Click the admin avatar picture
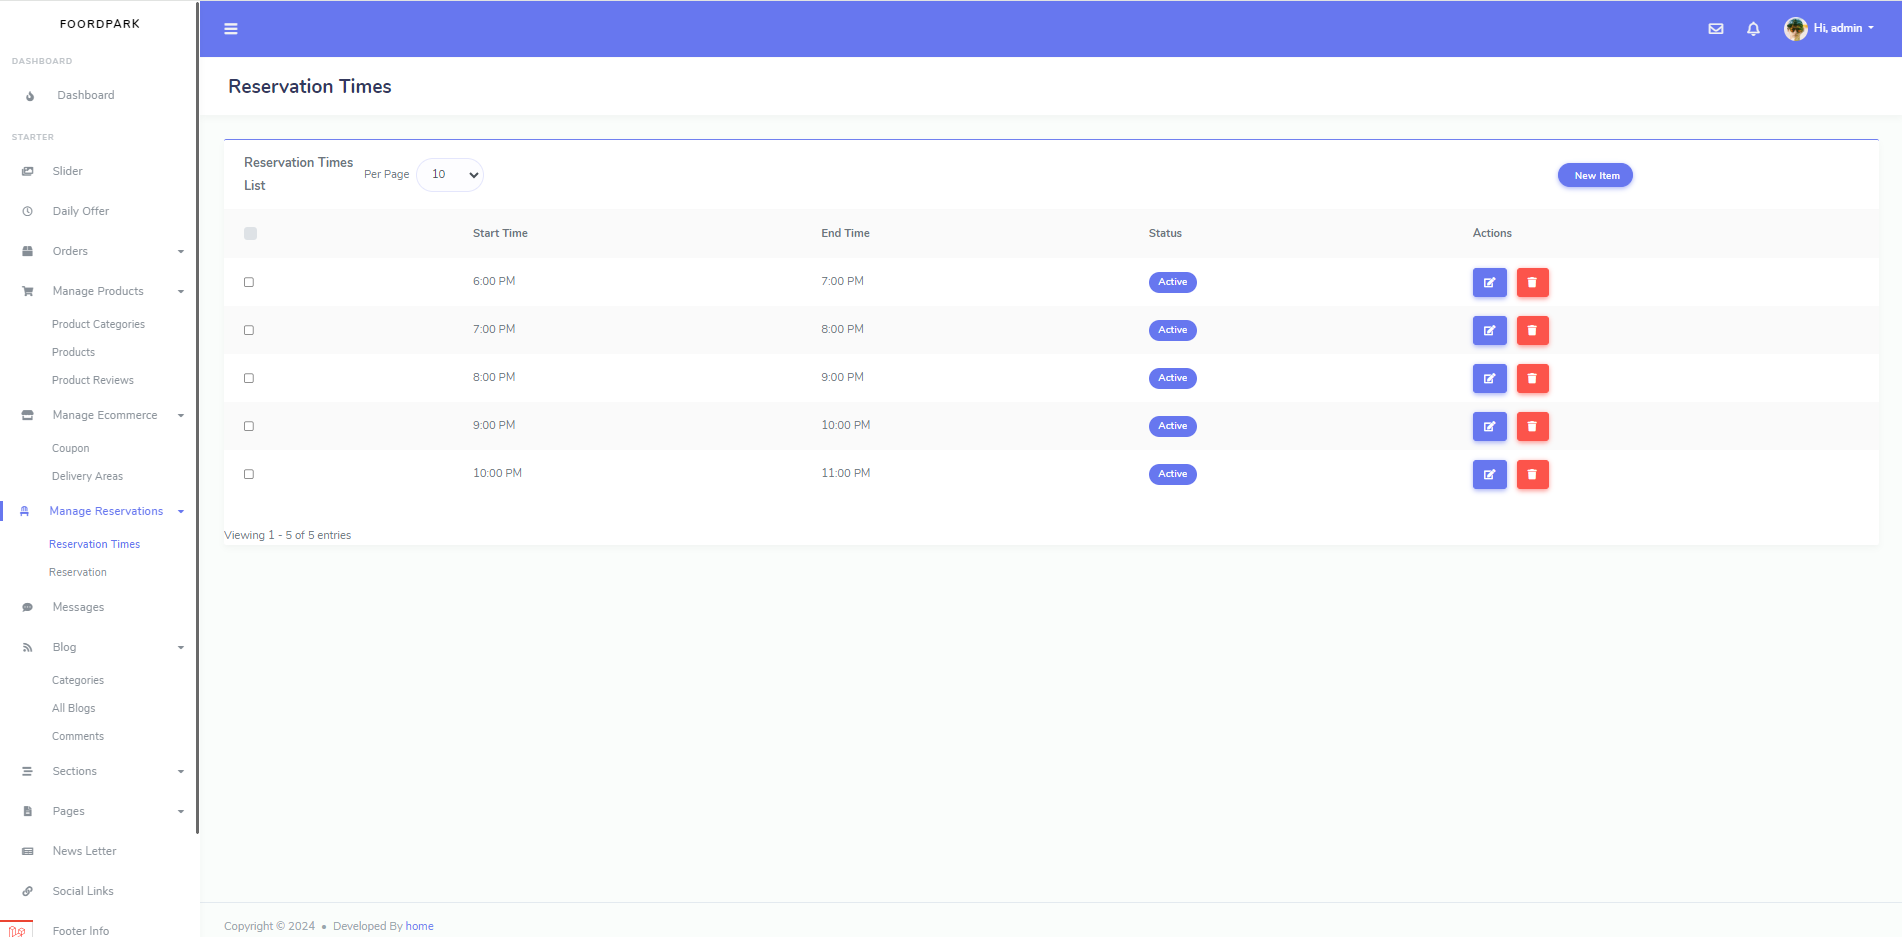 click(x=1795, y=29)
